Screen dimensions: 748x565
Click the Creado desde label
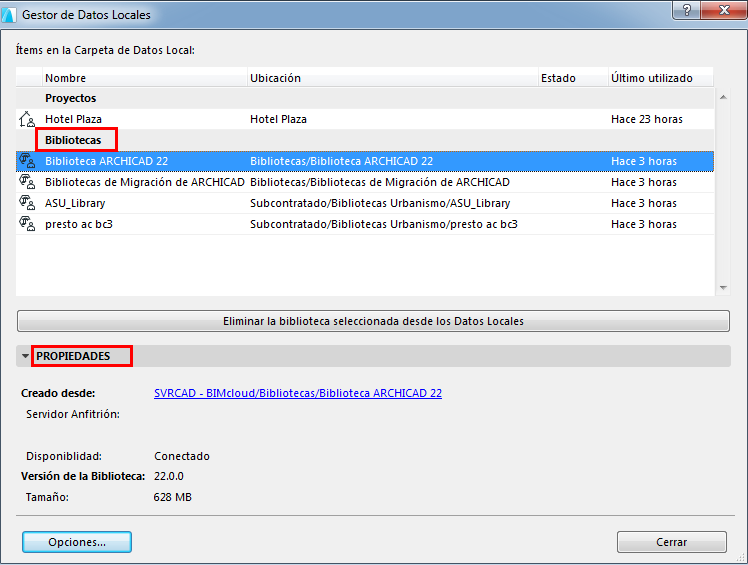click(x=58, y=393)
